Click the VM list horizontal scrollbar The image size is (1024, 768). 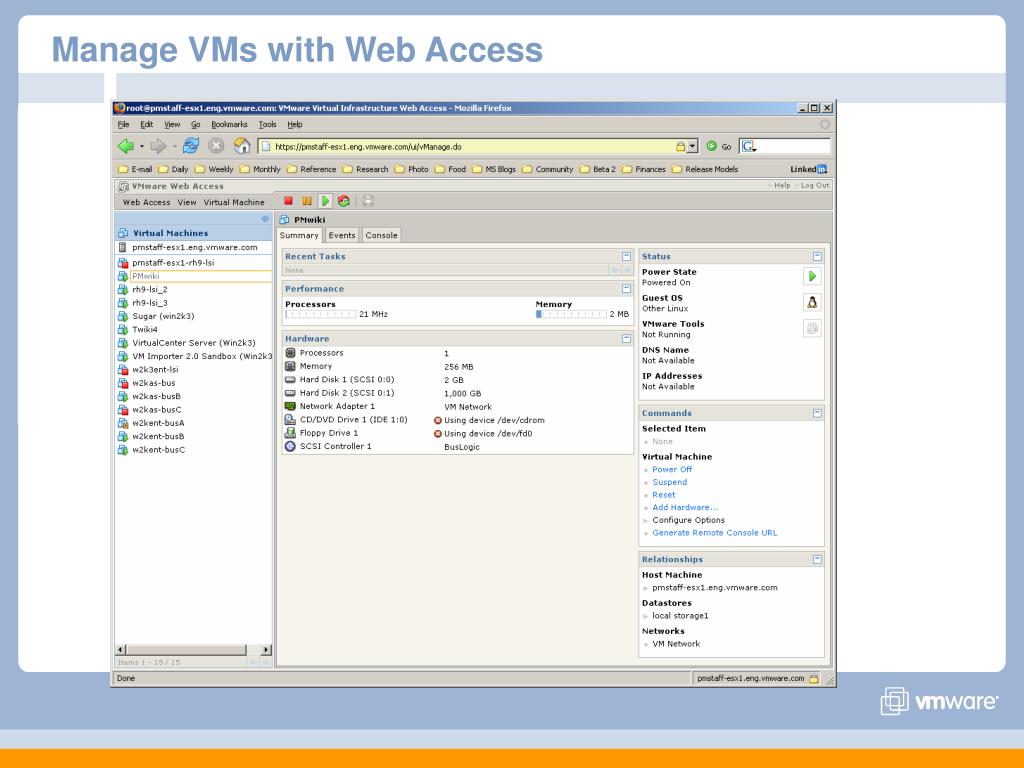[193, 650]
